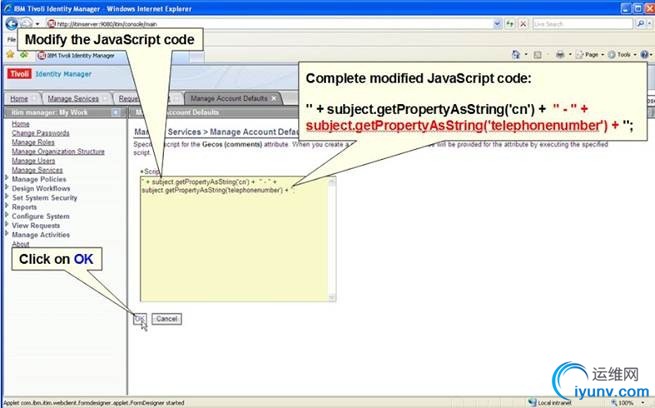The width and height of the screenshot is (655, 408).
Task: Open the Manage Users link
Action: coord(33,161)
